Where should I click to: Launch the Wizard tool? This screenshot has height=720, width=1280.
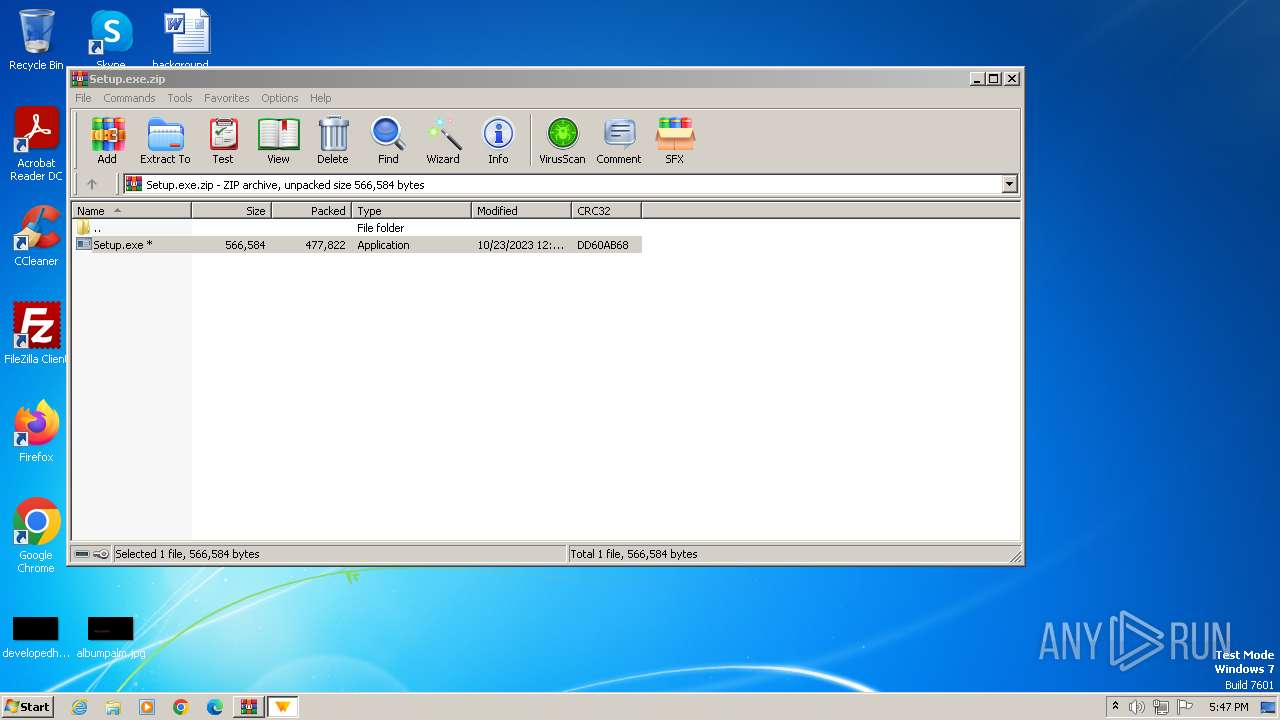pos(443,140)
